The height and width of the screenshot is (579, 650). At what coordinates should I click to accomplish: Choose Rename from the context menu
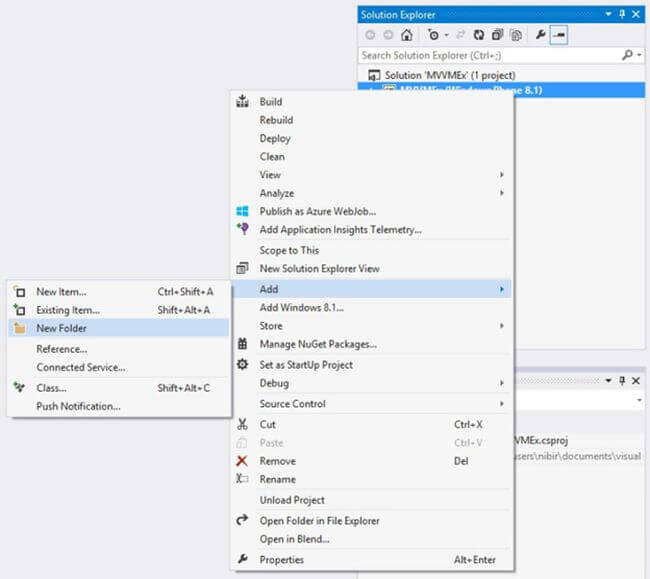coord(371,479)
